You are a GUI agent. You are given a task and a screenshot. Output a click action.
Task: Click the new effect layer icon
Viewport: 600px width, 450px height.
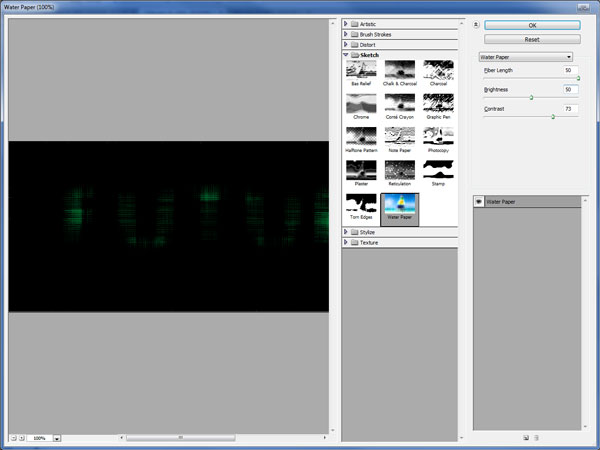click(x=526, y=437)
